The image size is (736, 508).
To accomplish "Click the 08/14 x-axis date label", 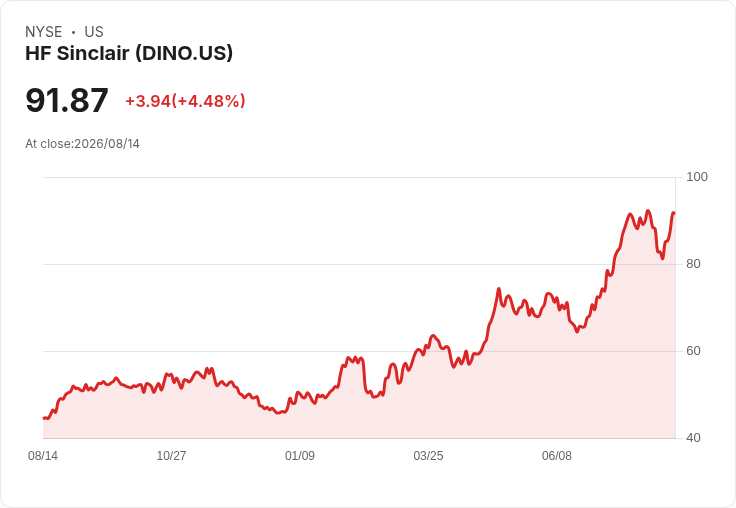I will (43, 455).
